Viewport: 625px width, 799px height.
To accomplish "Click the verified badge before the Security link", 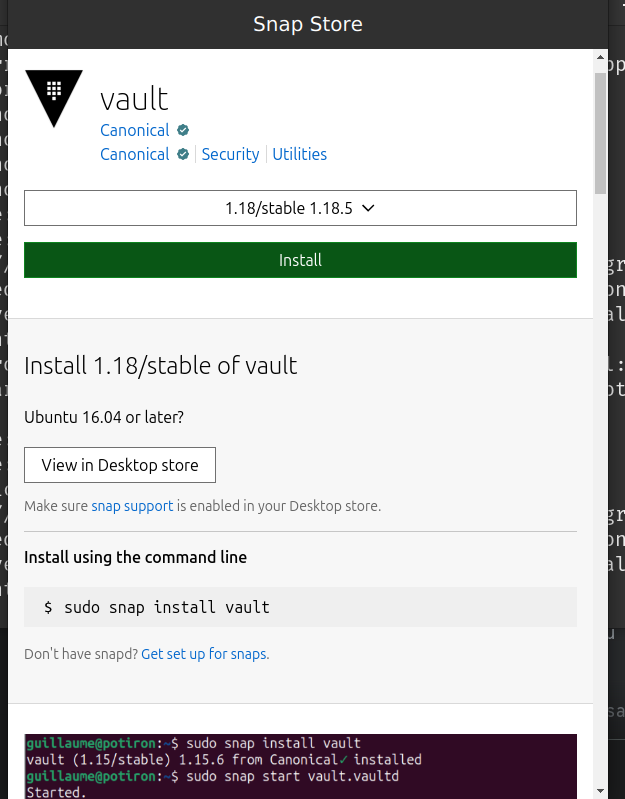I will [x=183, y=154].
